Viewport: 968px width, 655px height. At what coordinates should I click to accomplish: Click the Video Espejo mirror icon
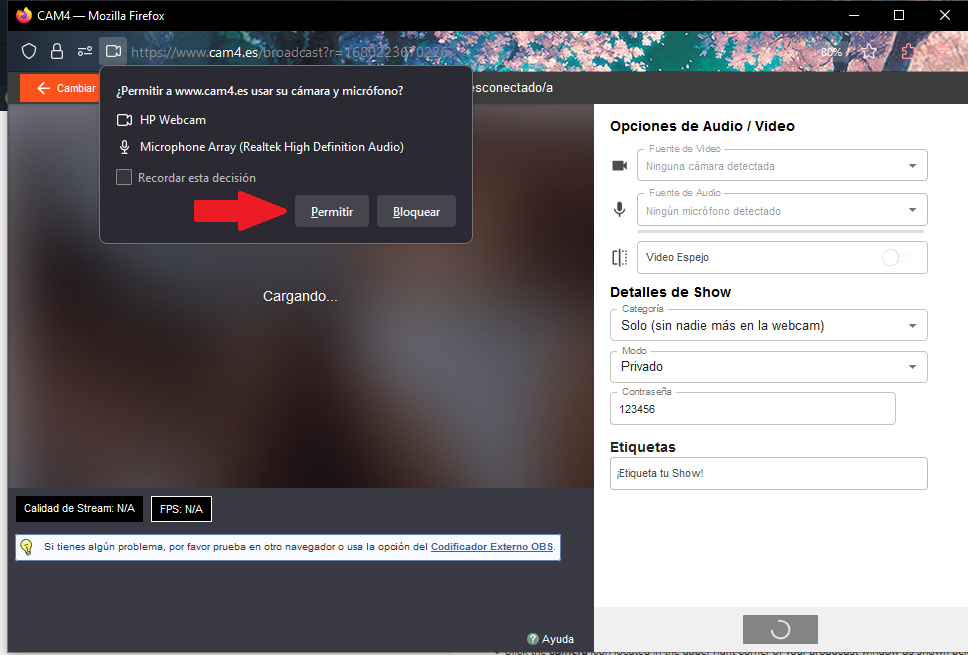click(620, 257)
